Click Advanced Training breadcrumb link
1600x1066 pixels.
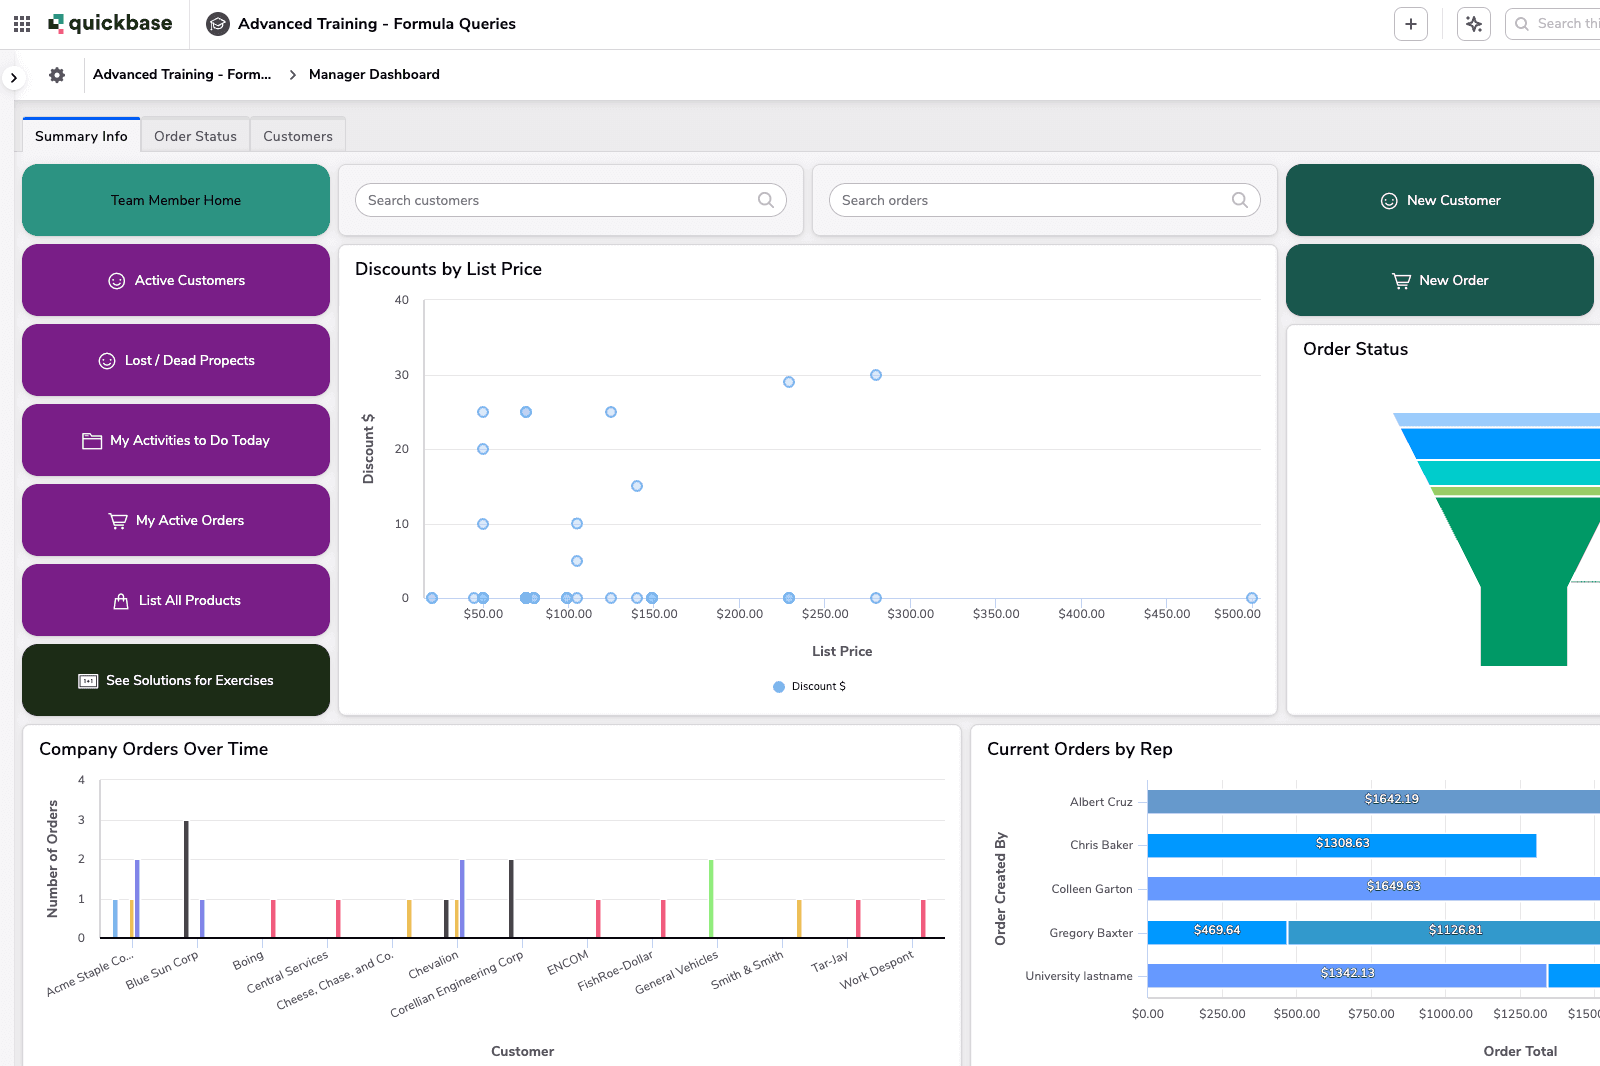182,75
